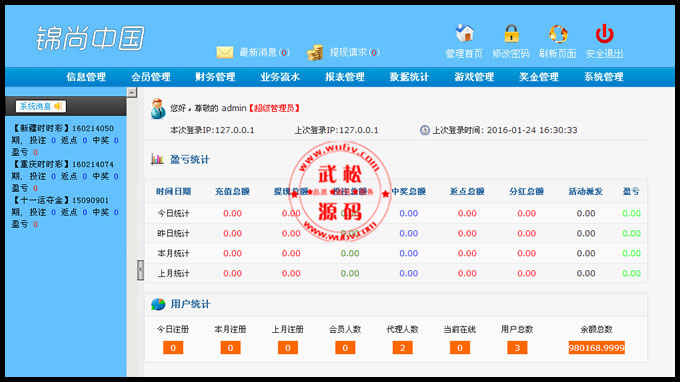
Task: Open the envelope icon for 最新消息
Action: pyautogui.click(x=225, y=52)
